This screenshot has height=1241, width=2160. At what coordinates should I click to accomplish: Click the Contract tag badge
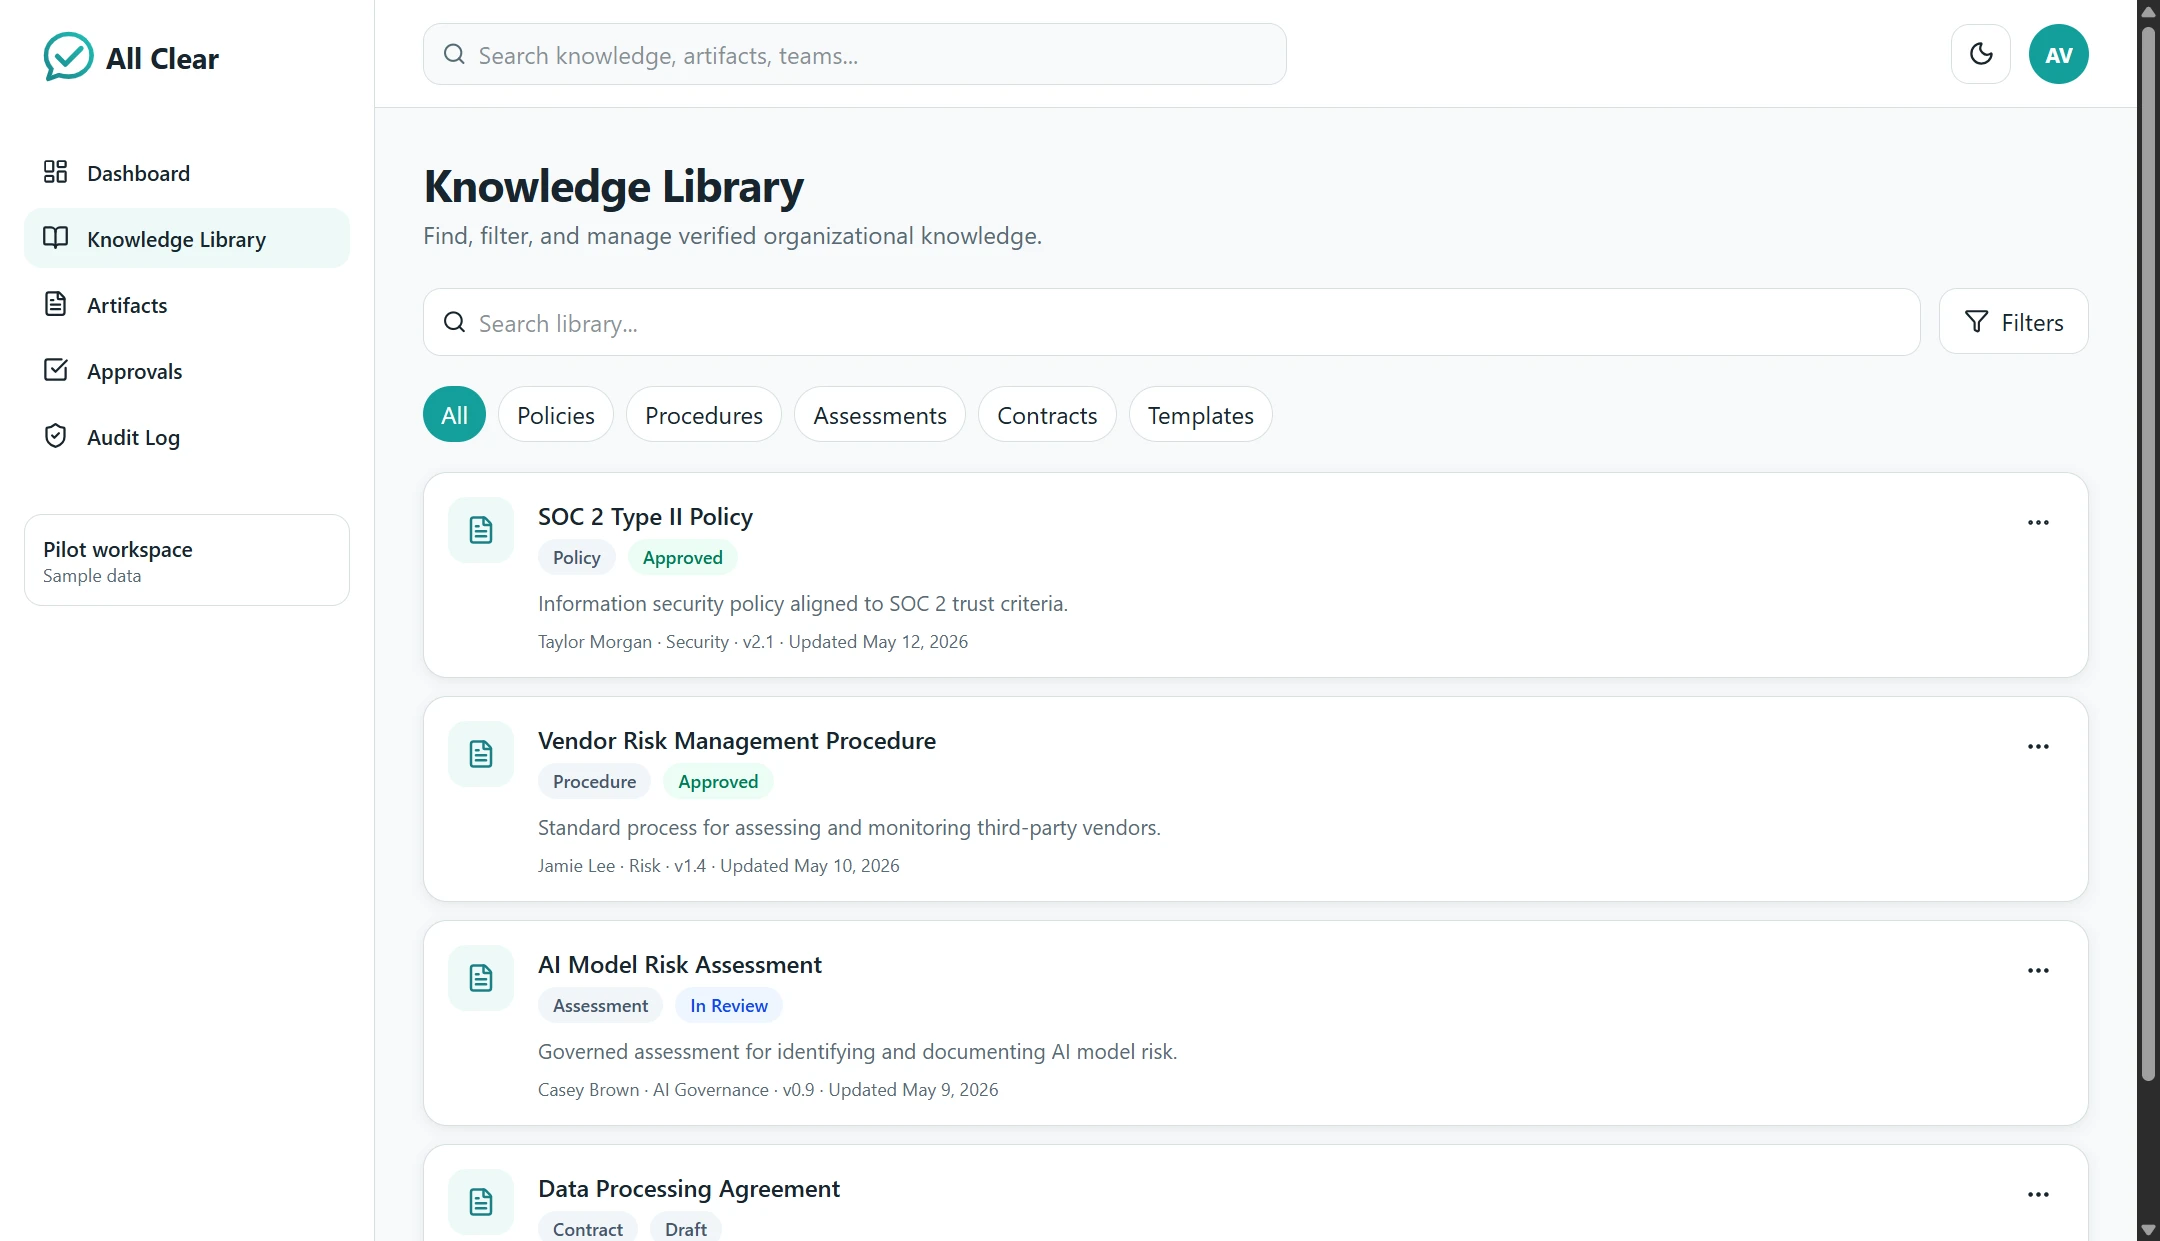click(x=588, y=1229)
